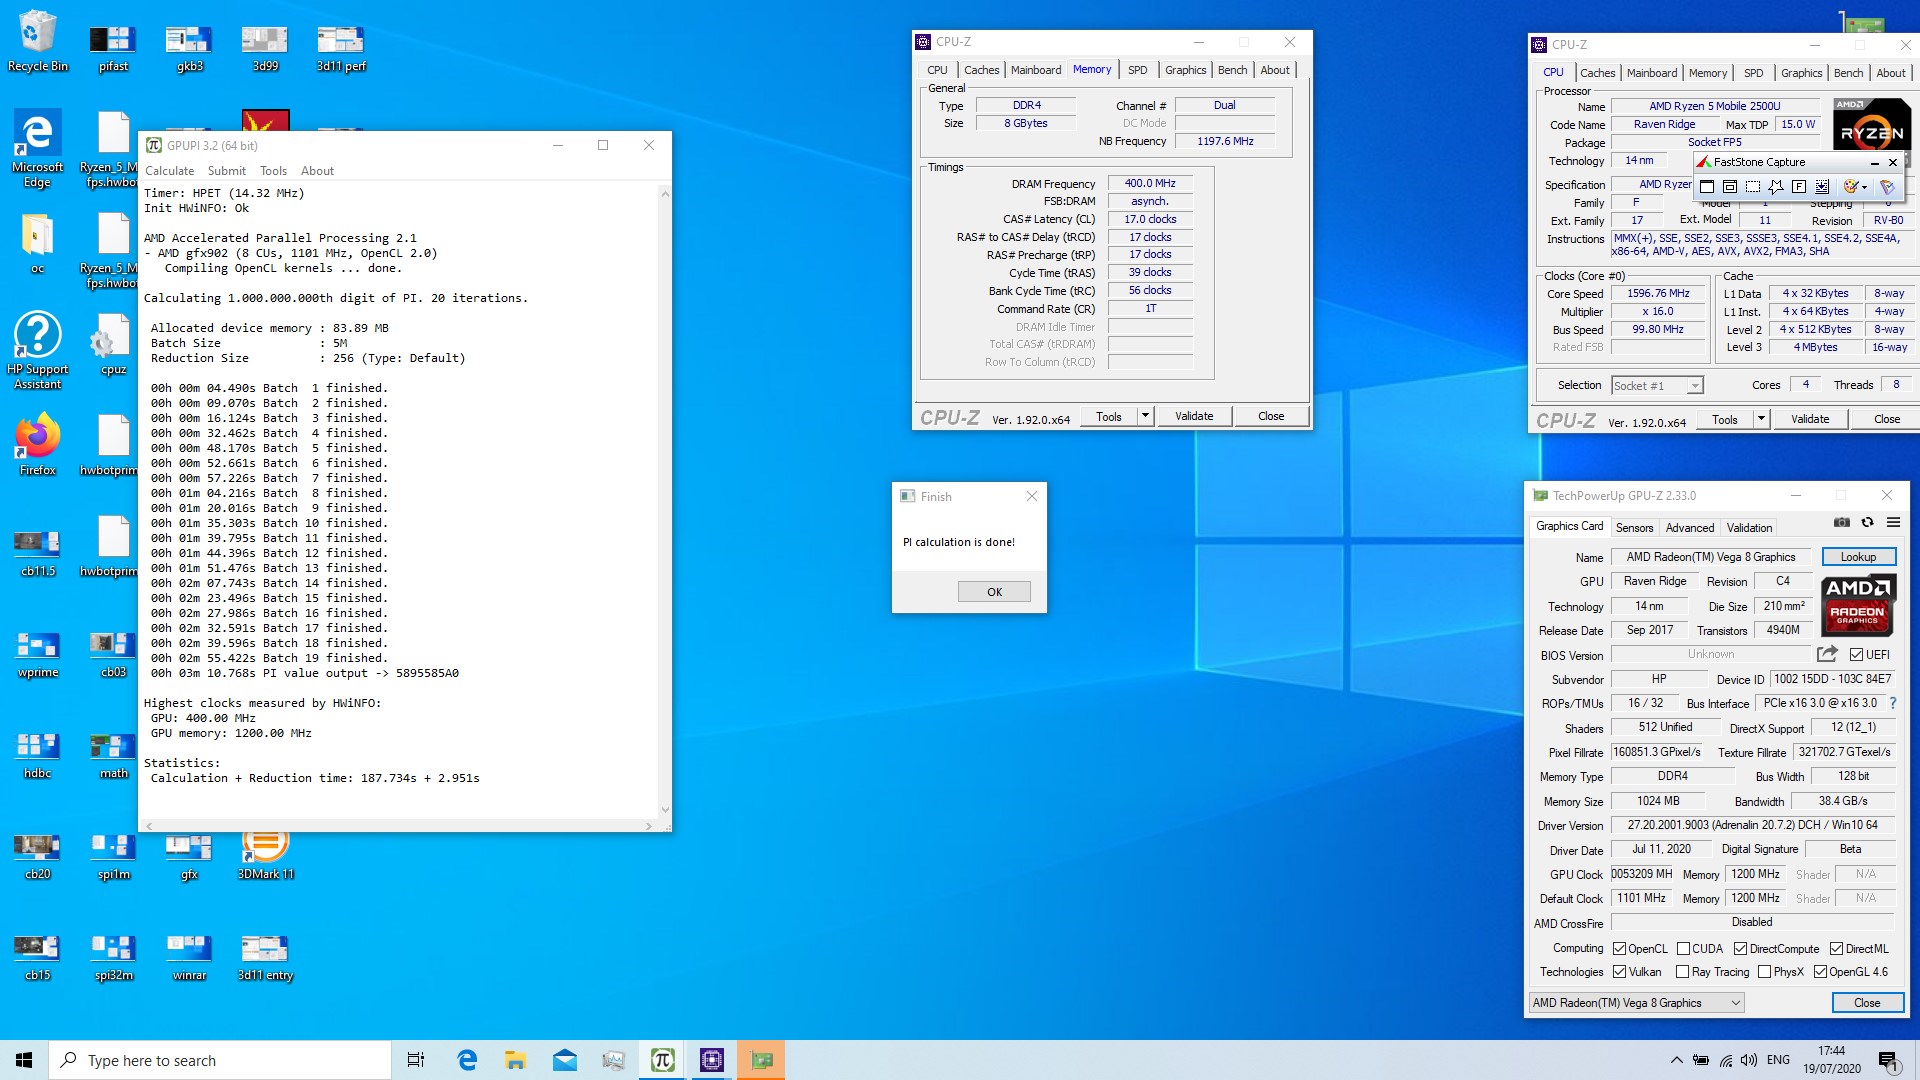Toggle the DirectCompute checkbox
The image size is (1920, 1080).
pyautogui.click(x=1740, y=949)
